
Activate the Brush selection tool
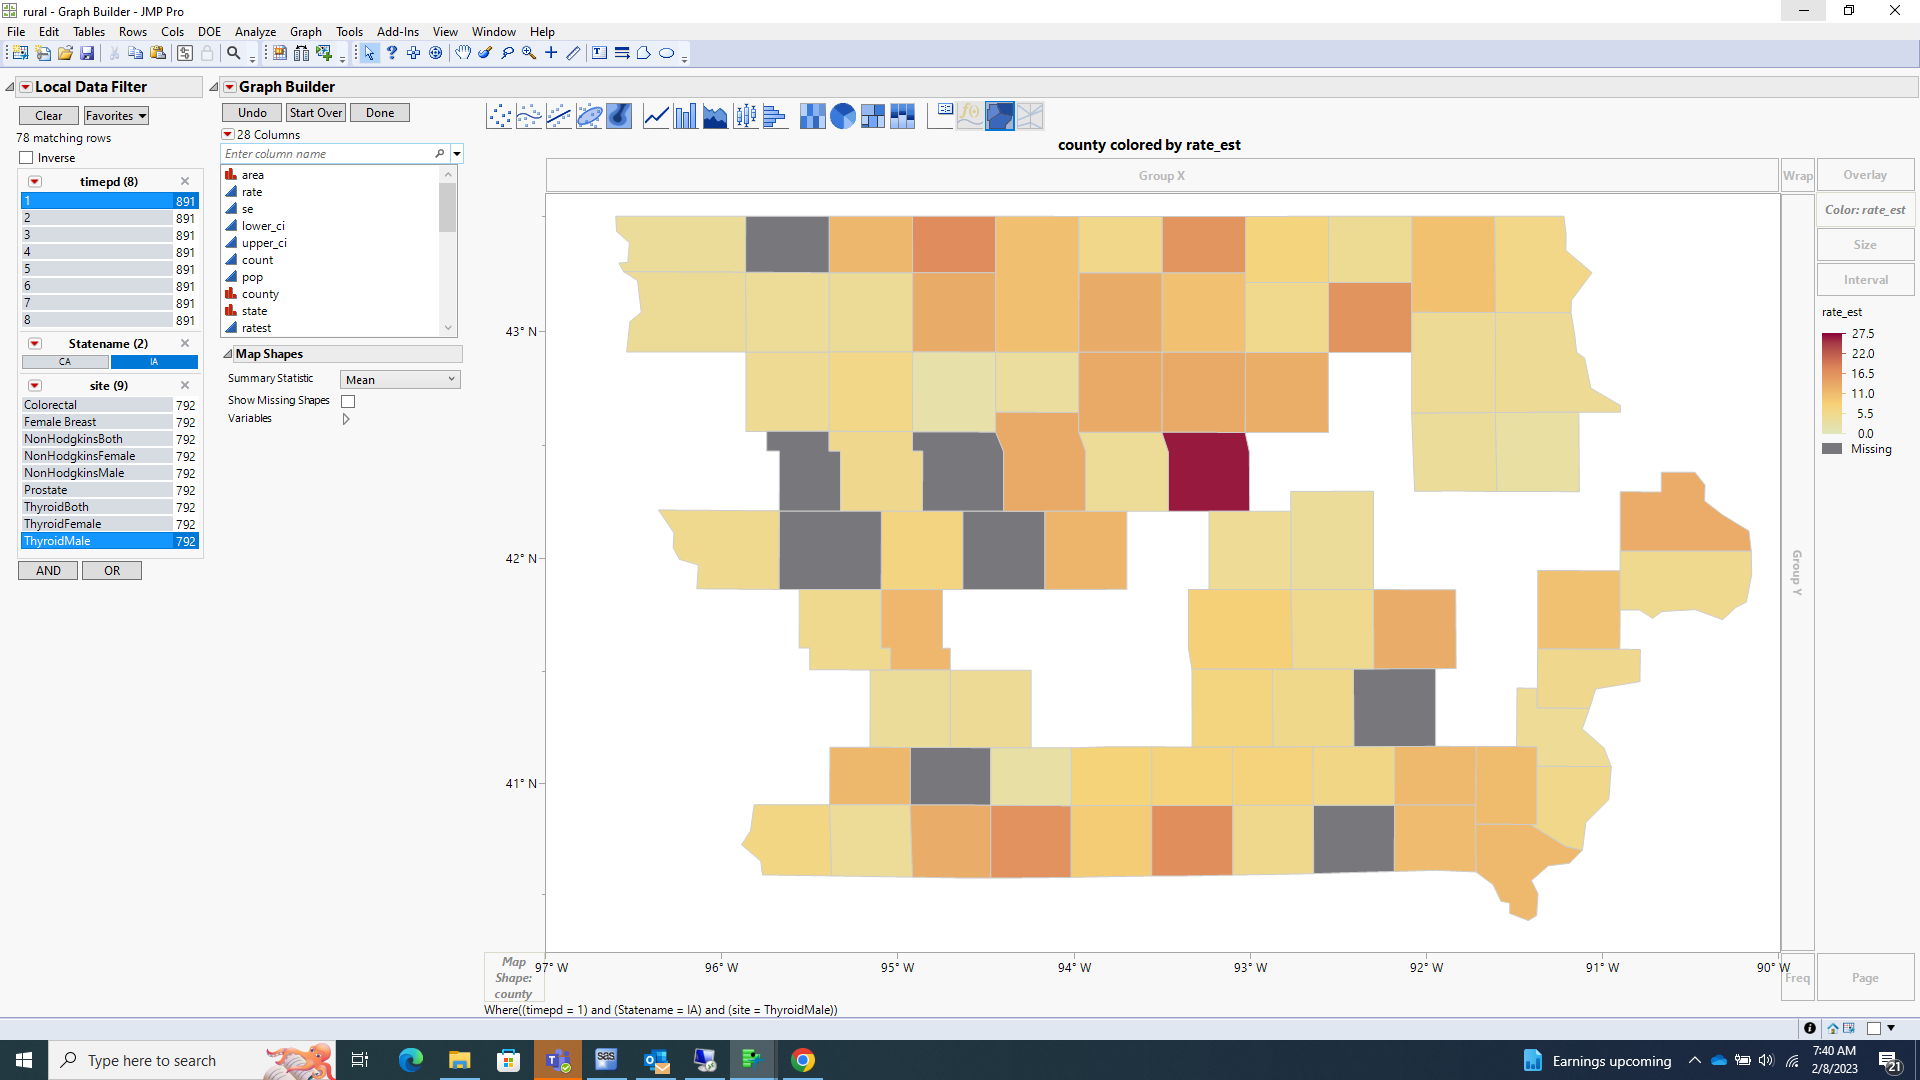coord(486,53)
